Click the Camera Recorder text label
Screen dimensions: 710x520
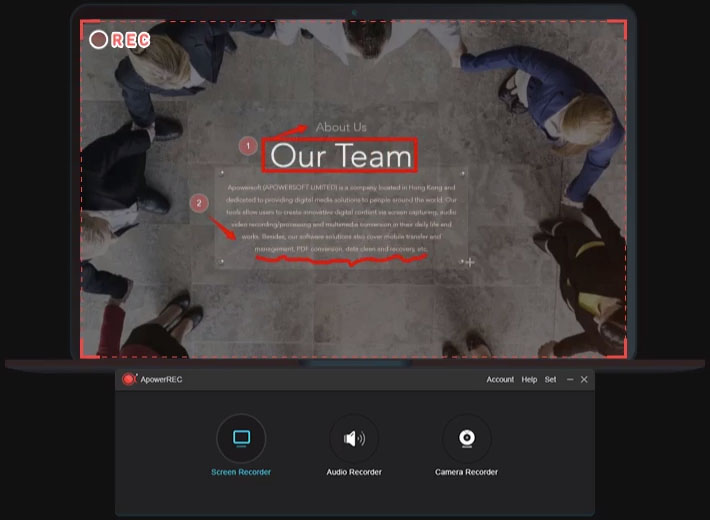pyautogui.click(x=466, y=472)
